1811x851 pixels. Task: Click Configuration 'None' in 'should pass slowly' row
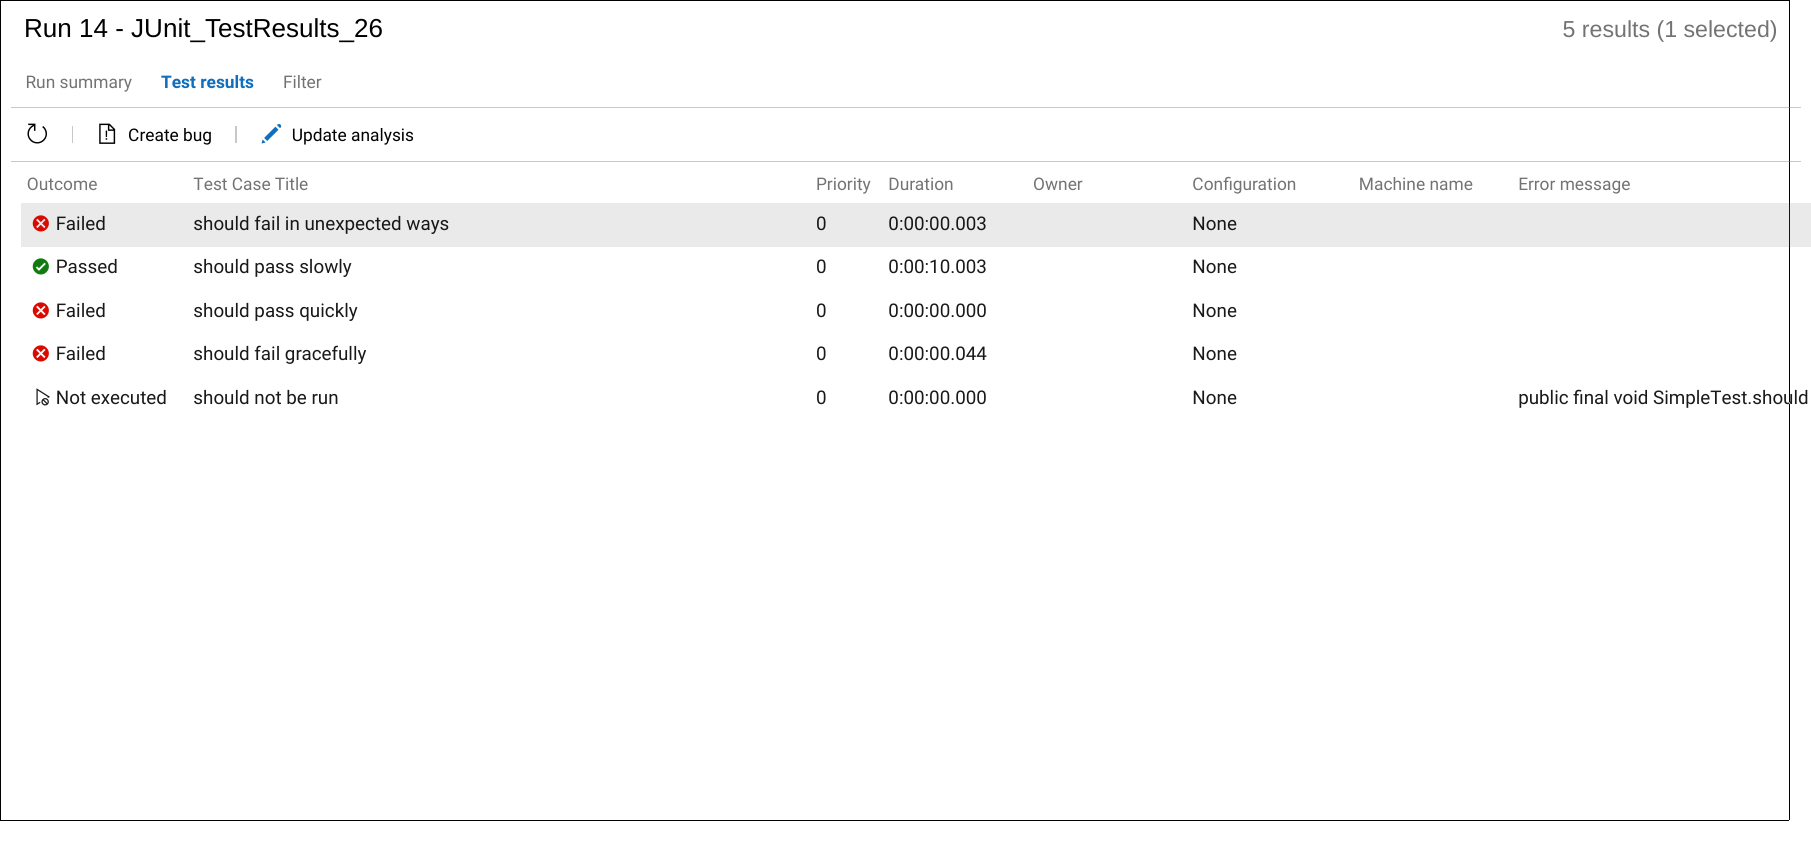tap(1214, 267)
